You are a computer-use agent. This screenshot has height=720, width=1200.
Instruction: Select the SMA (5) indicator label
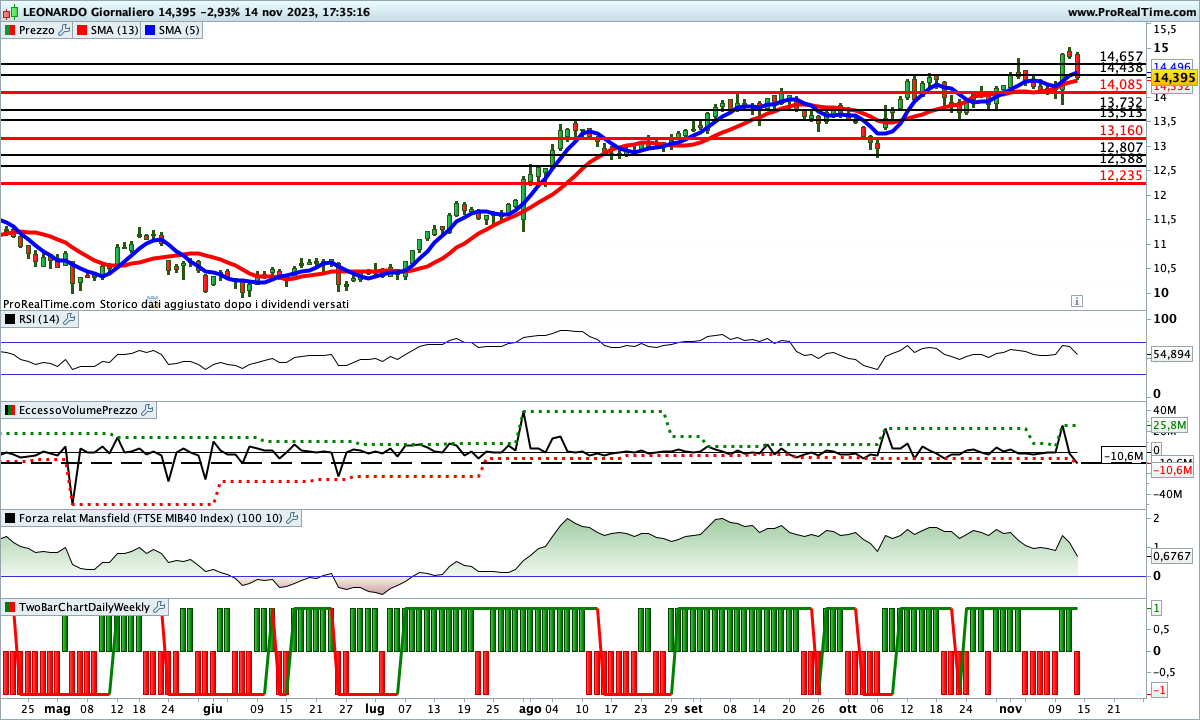point(181,30)
